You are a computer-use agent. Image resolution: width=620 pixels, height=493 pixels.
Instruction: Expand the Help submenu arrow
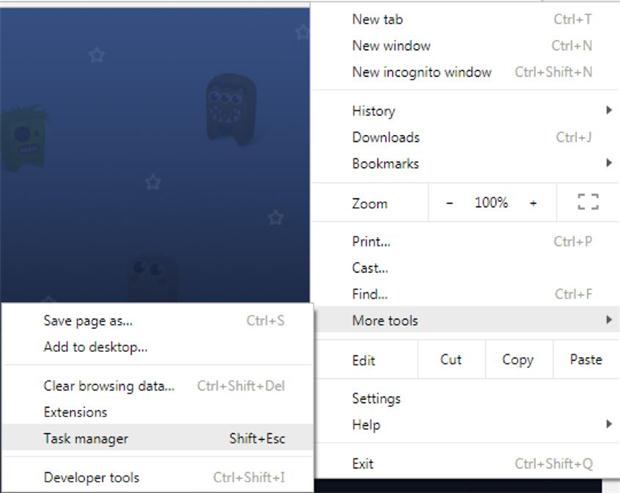pos(609,424)
